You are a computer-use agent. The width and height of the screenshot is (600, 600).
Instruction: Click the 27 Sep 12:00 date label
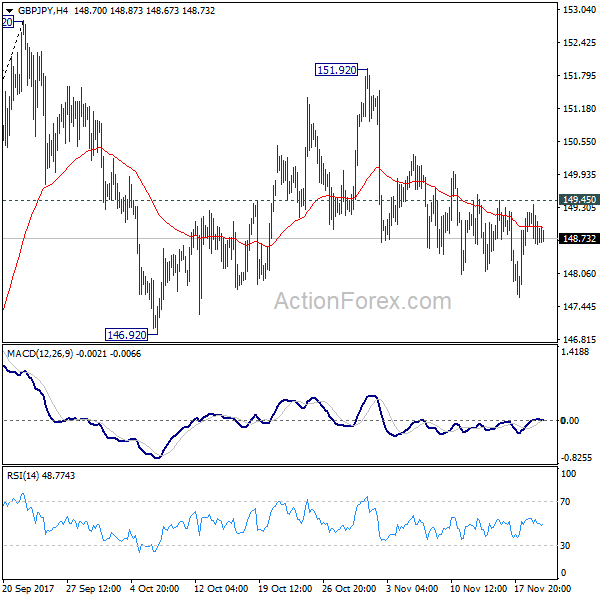coord(93,588)
